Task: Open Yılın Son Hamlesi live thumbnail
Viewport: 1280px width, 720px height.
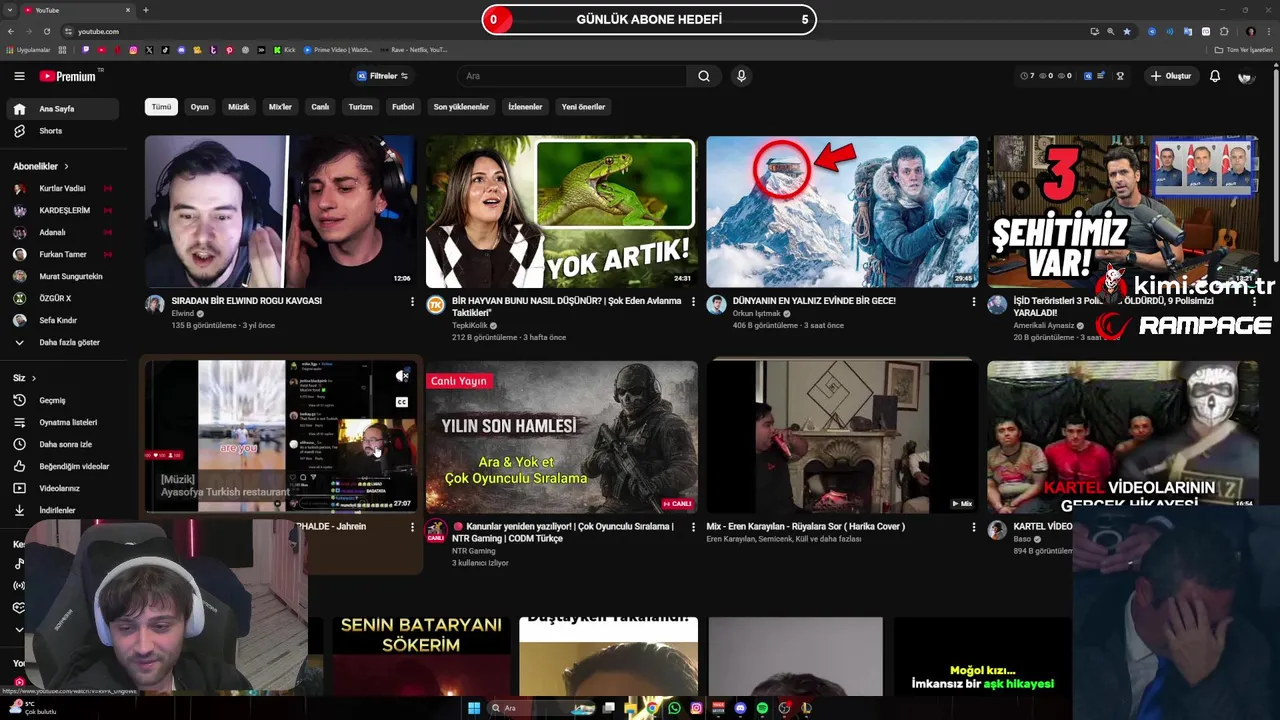Action: 561,438
